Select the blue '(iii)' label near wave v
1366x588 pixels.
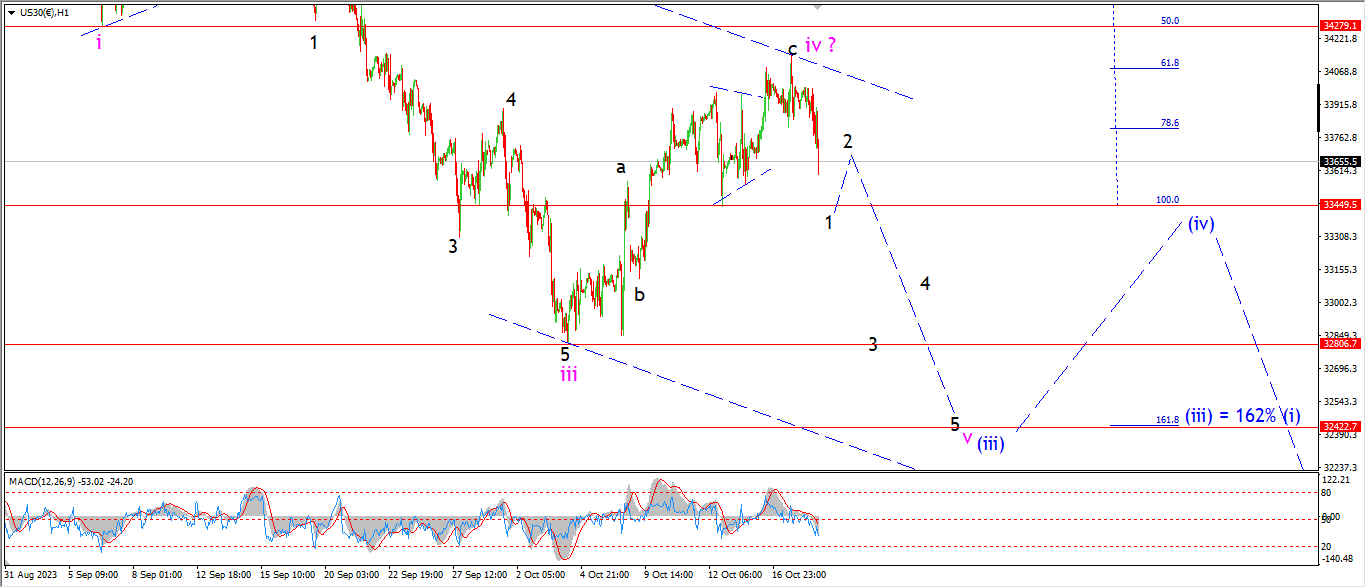click(x=990, y=443)
